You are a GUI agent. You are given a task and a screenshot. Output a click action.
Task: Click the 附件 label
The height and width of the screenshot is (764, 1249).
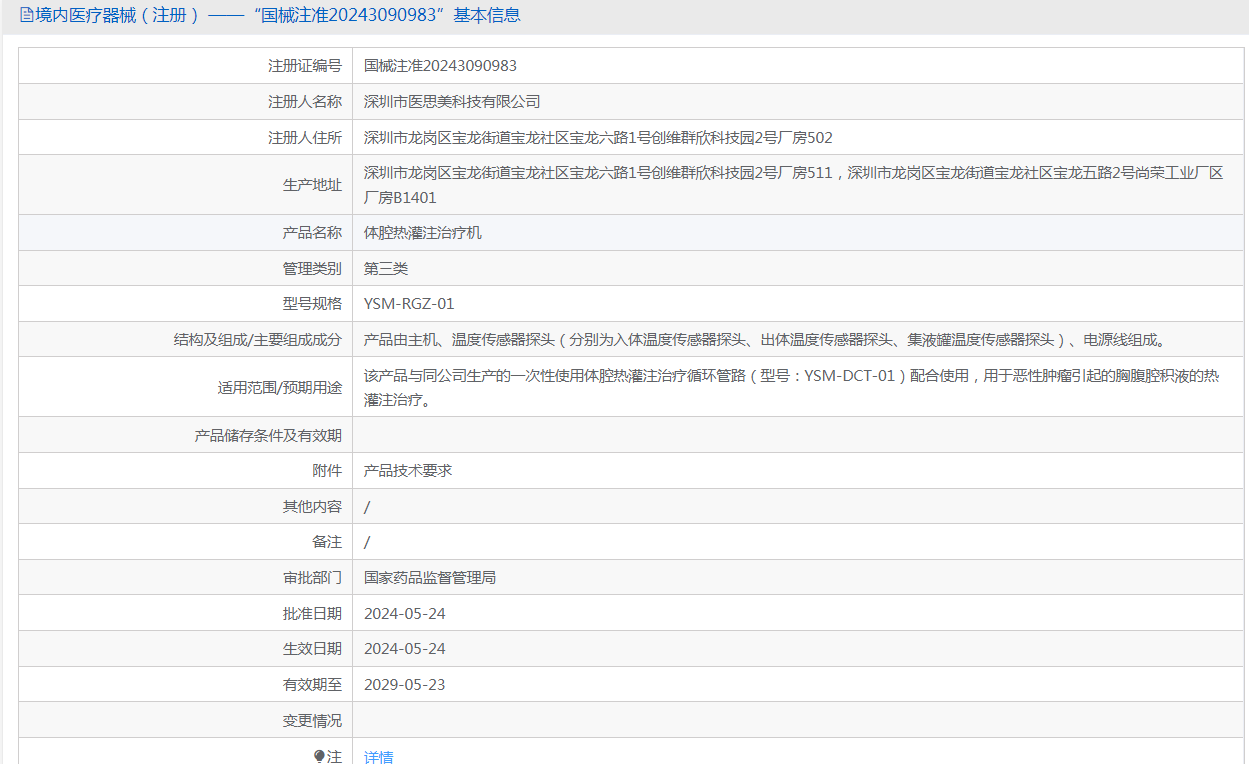coord(327,471)
